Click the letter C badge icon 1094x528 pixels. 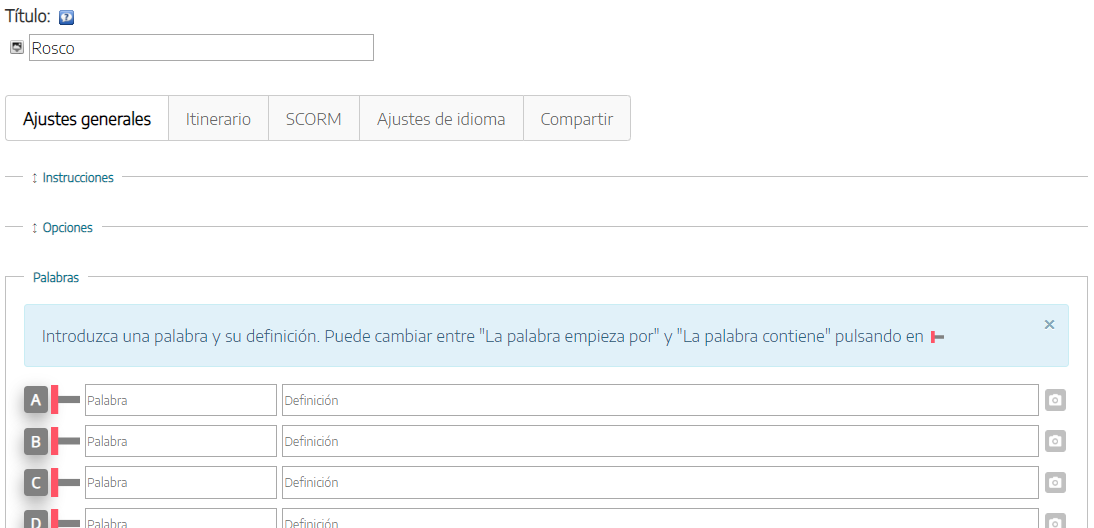[x=36, y=483]
